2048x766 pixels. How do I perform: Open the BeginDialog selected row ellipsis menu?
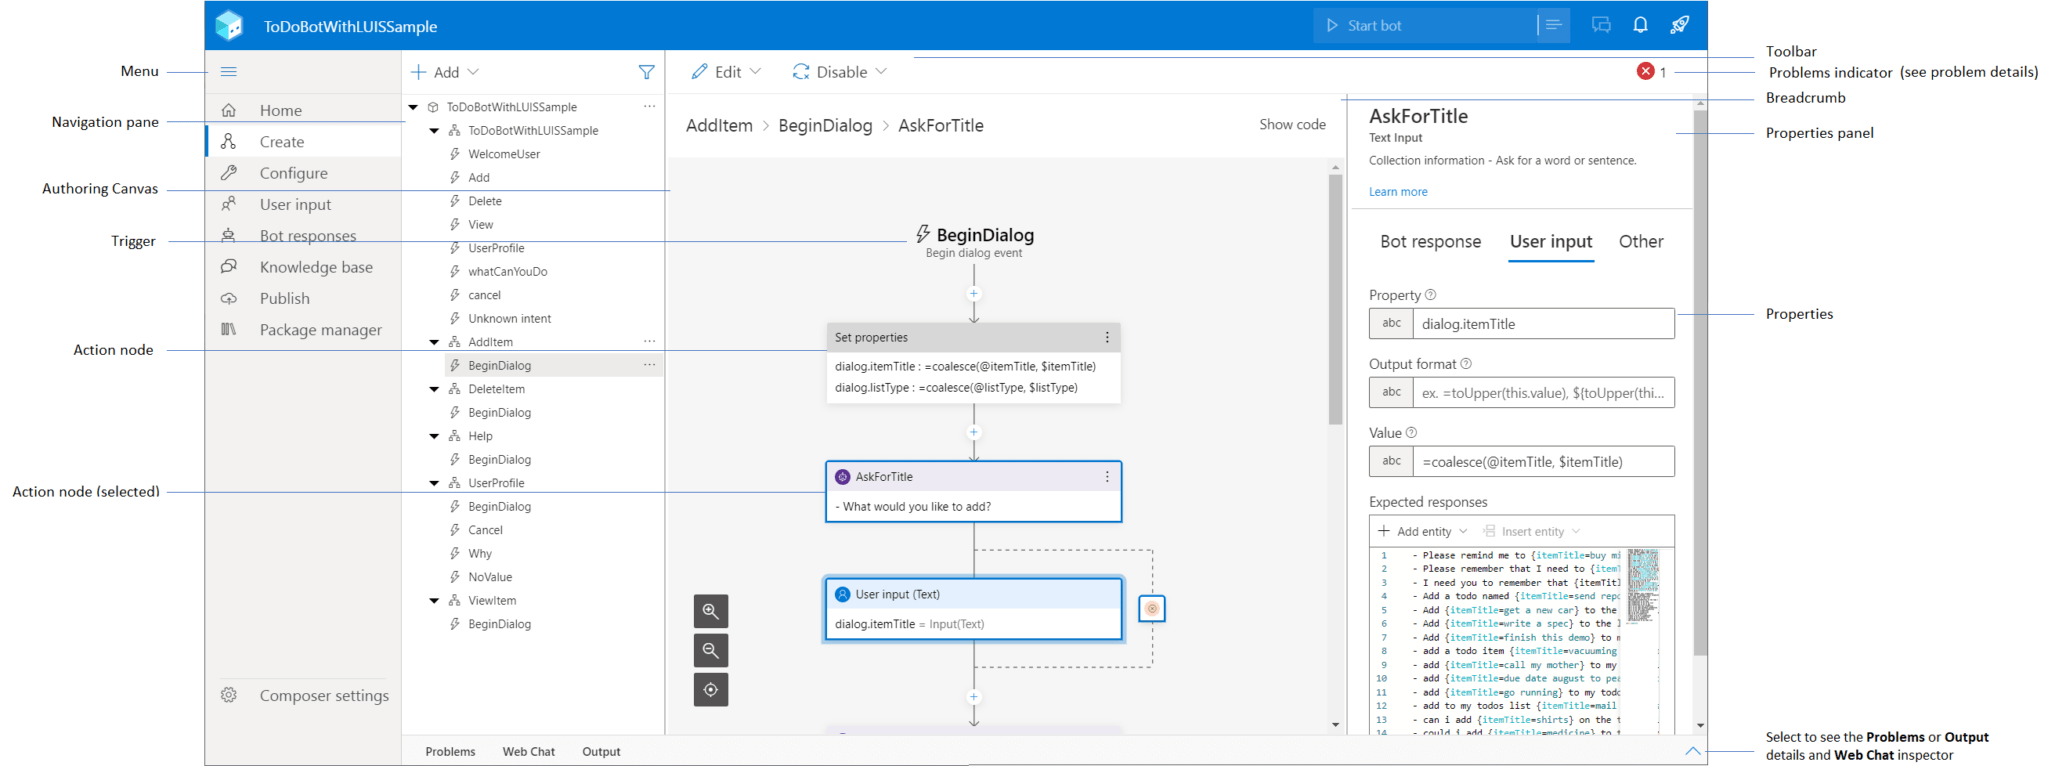pos(650,365)
